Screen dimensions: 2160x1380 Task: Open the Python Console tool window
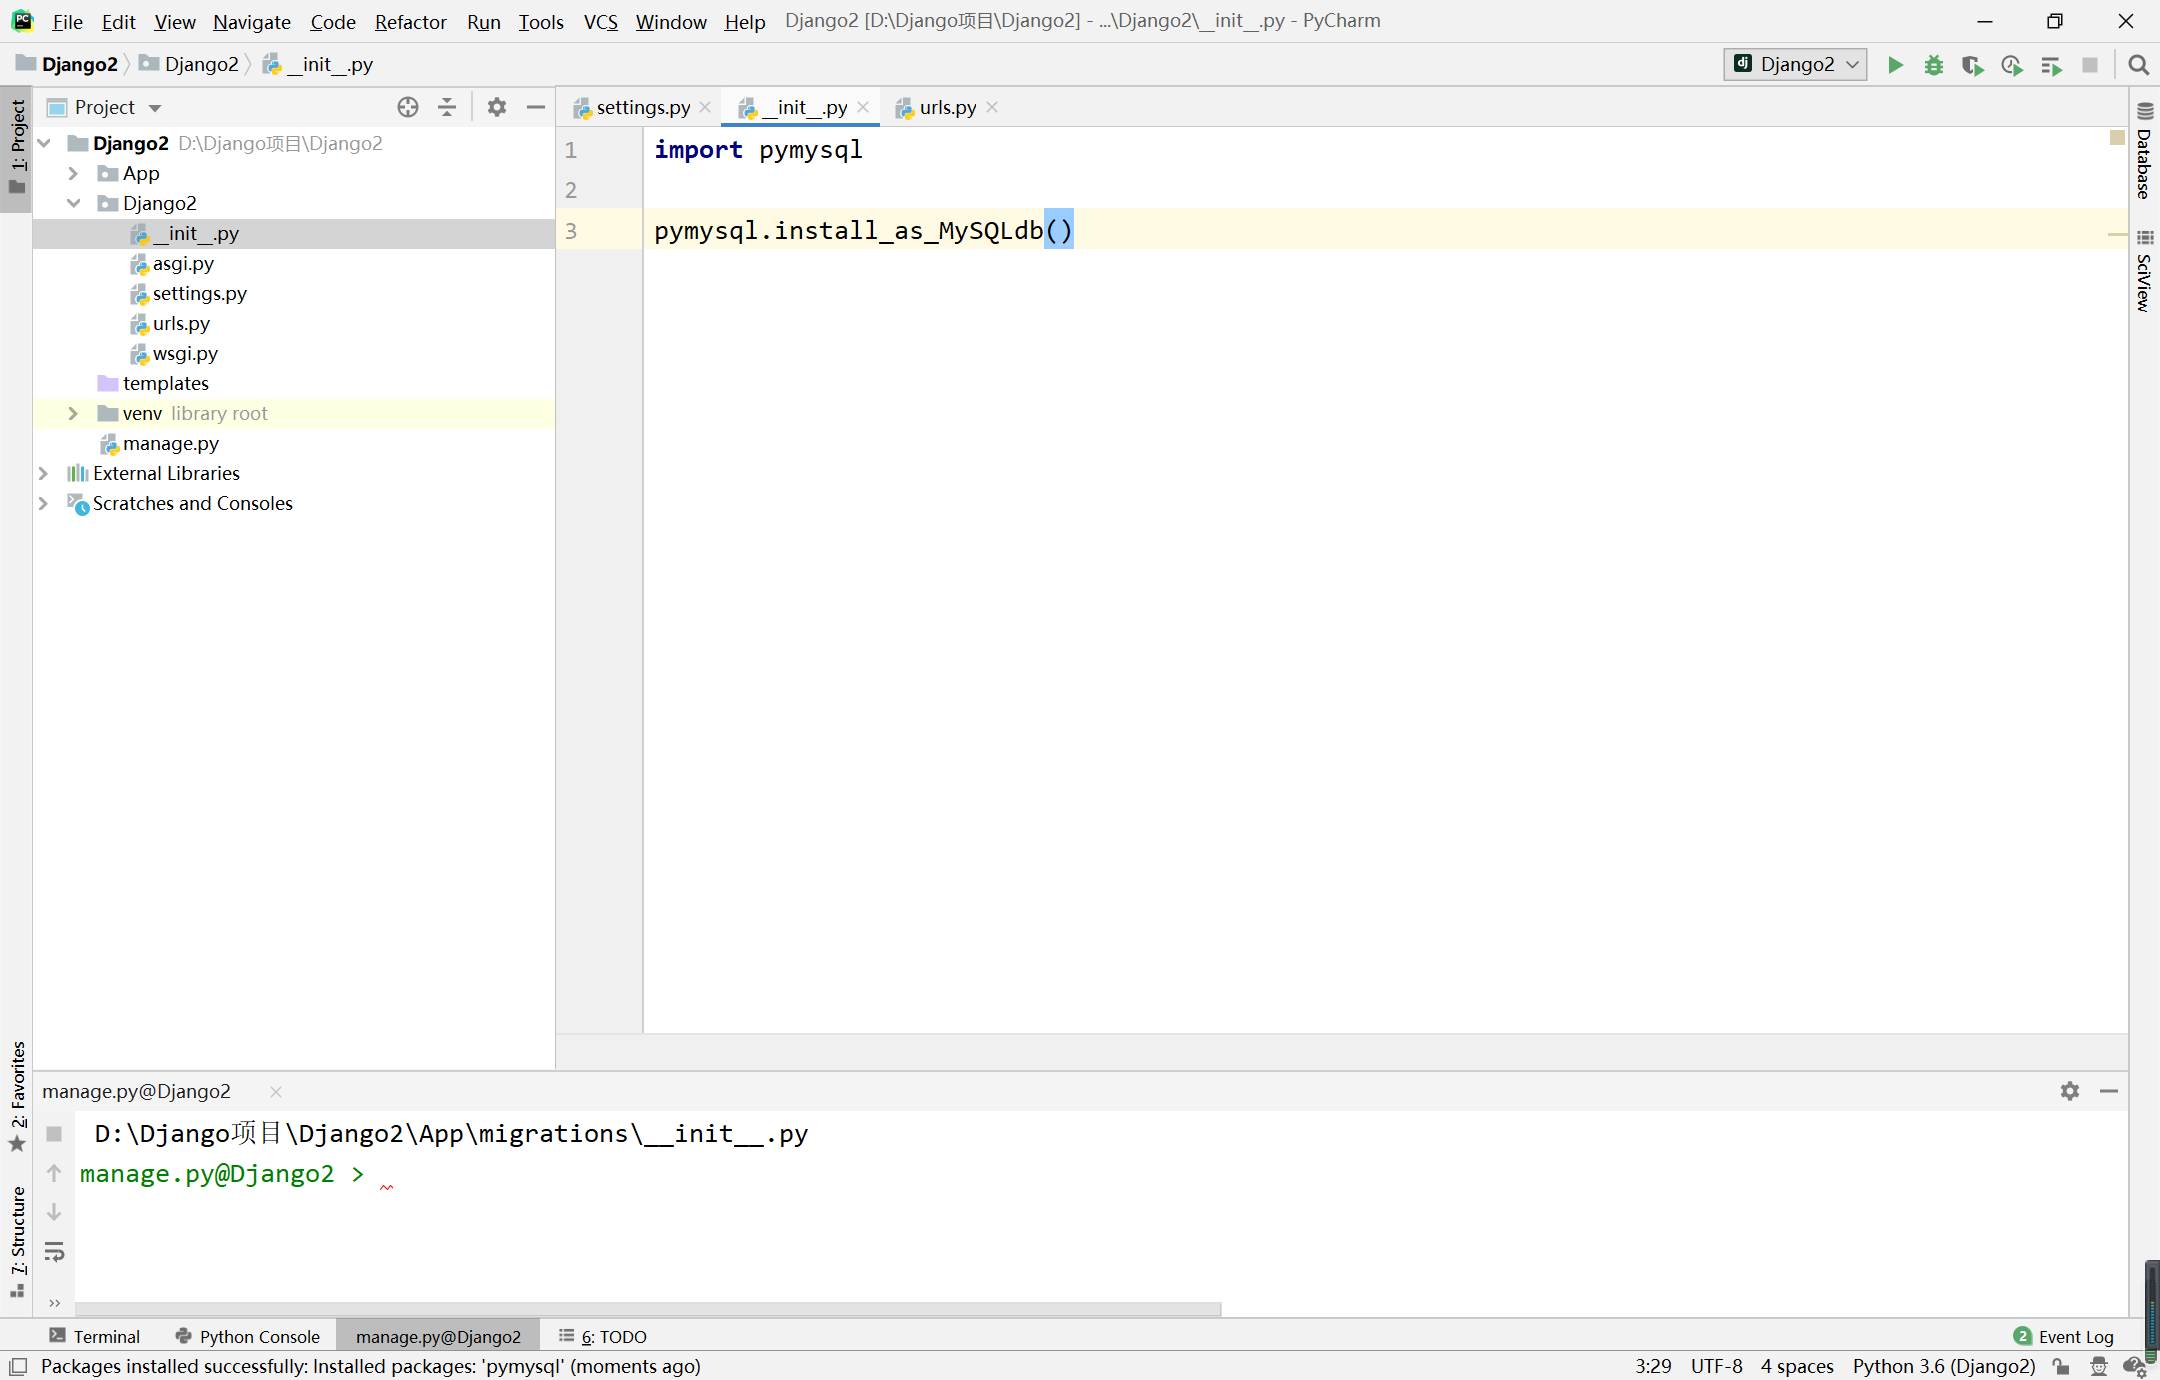248,1336
